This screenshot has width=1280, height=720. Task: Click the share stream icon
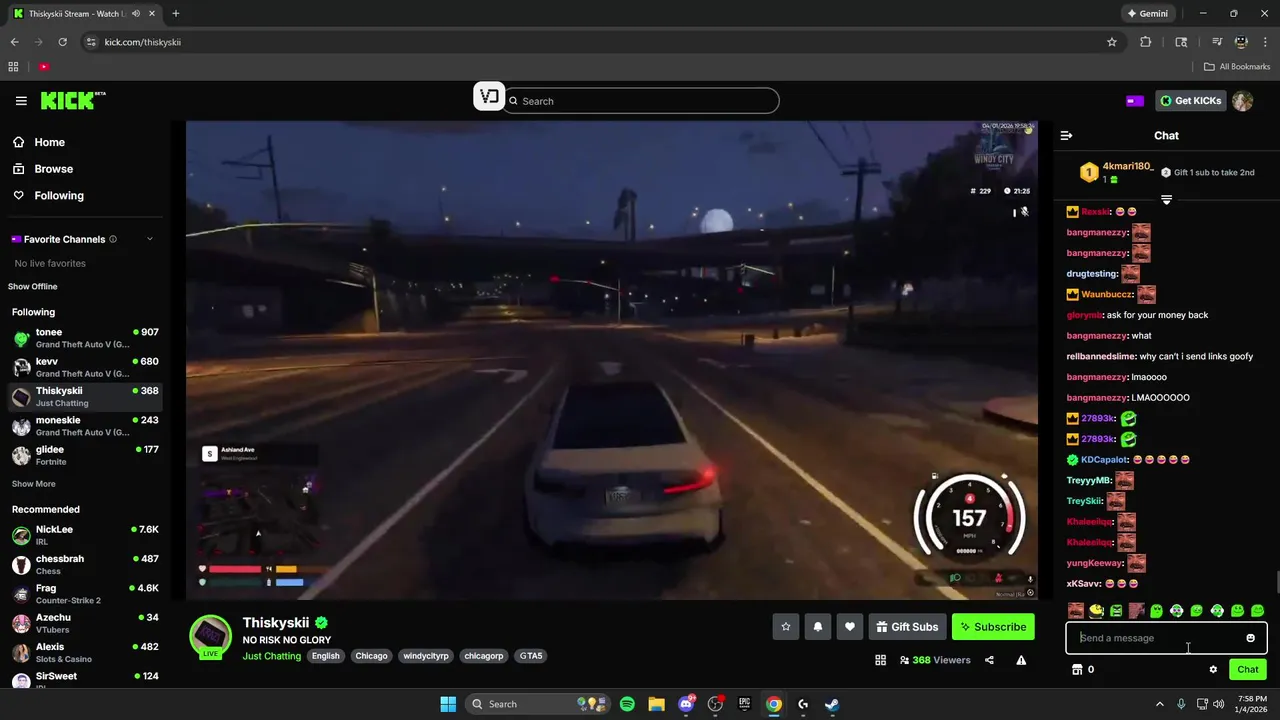click(x=989, y=660)
